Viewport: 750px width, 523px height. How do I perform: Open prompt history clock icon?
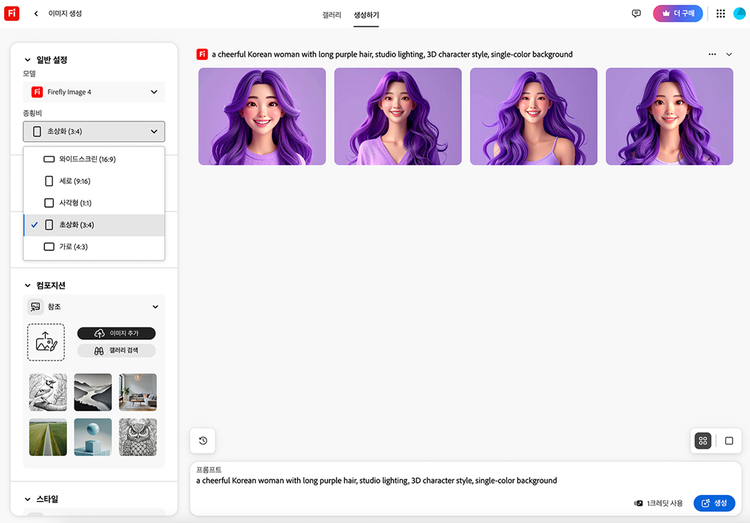pos(203,441)
